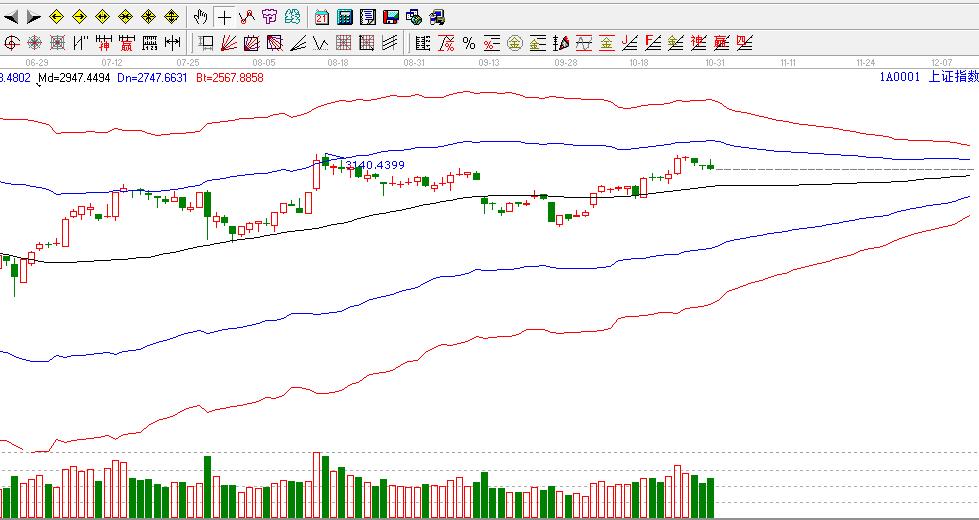The width and height of the screenshot is (979, 520).
Task: Open the calculator icon
Action: pos(344,17)
